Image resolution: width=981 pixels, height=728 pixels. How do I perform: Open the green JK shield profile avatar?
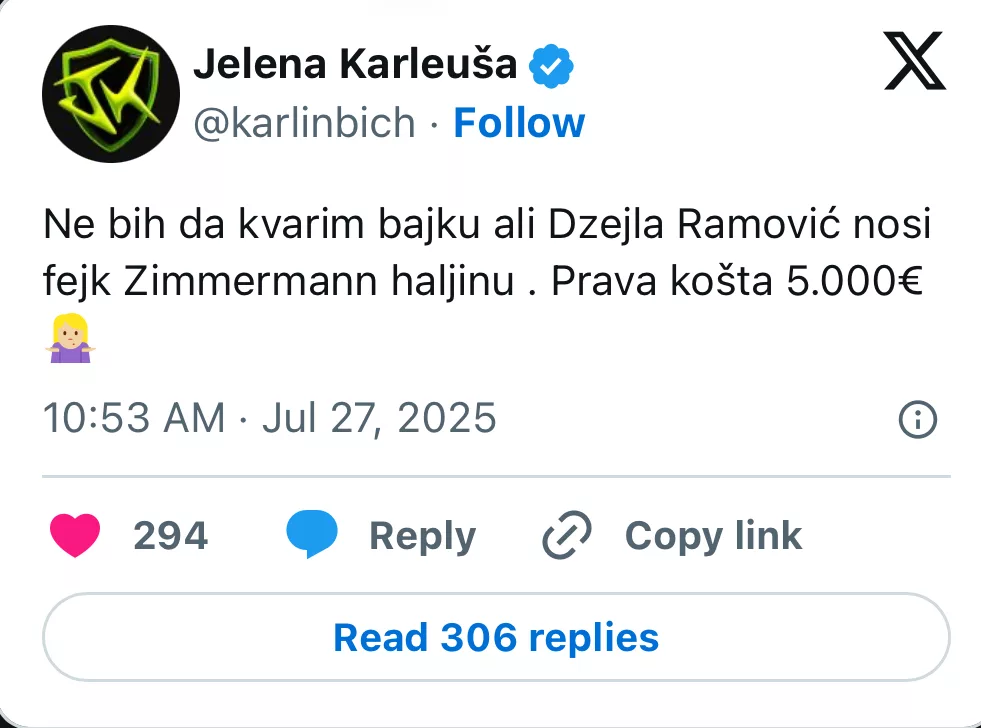tap(111, 94)
